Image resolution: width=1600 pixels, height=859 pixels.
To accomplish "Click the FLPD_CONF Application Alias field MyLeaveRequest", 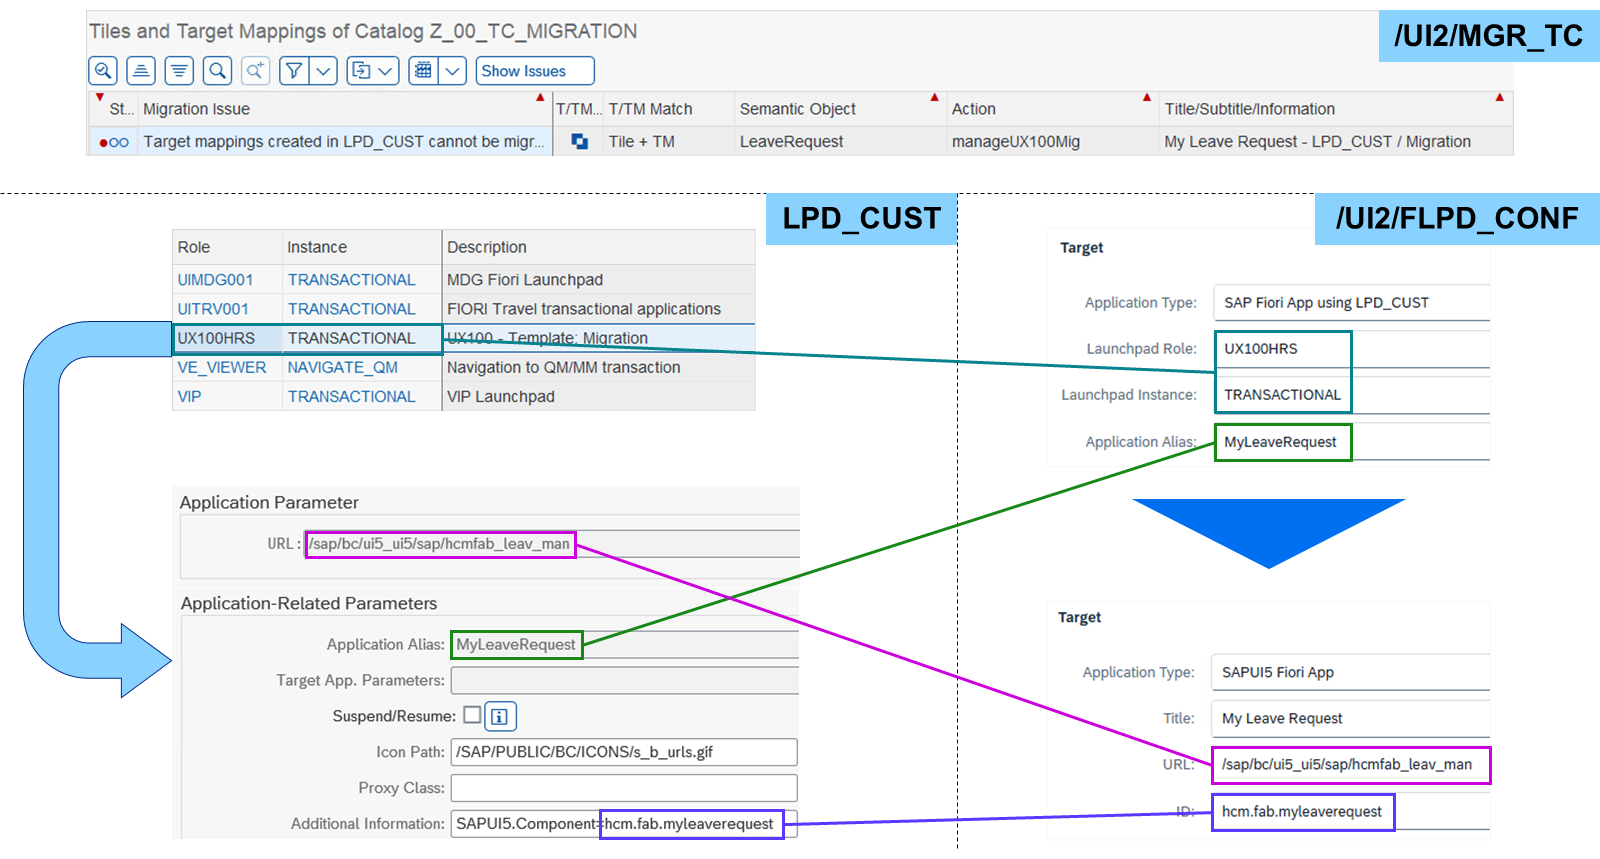I will [1352, 442].
